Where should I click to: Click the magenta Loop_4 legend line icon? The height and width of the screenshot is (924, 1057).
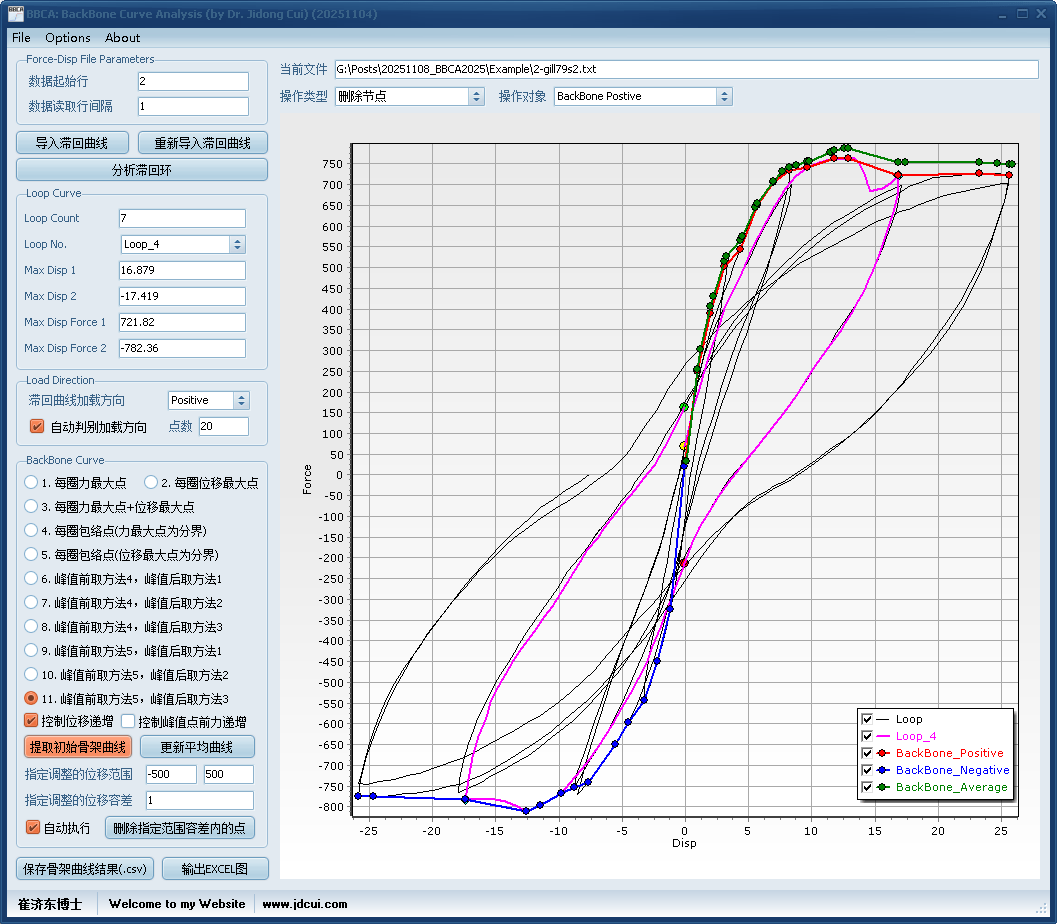(x=882, y=736)
